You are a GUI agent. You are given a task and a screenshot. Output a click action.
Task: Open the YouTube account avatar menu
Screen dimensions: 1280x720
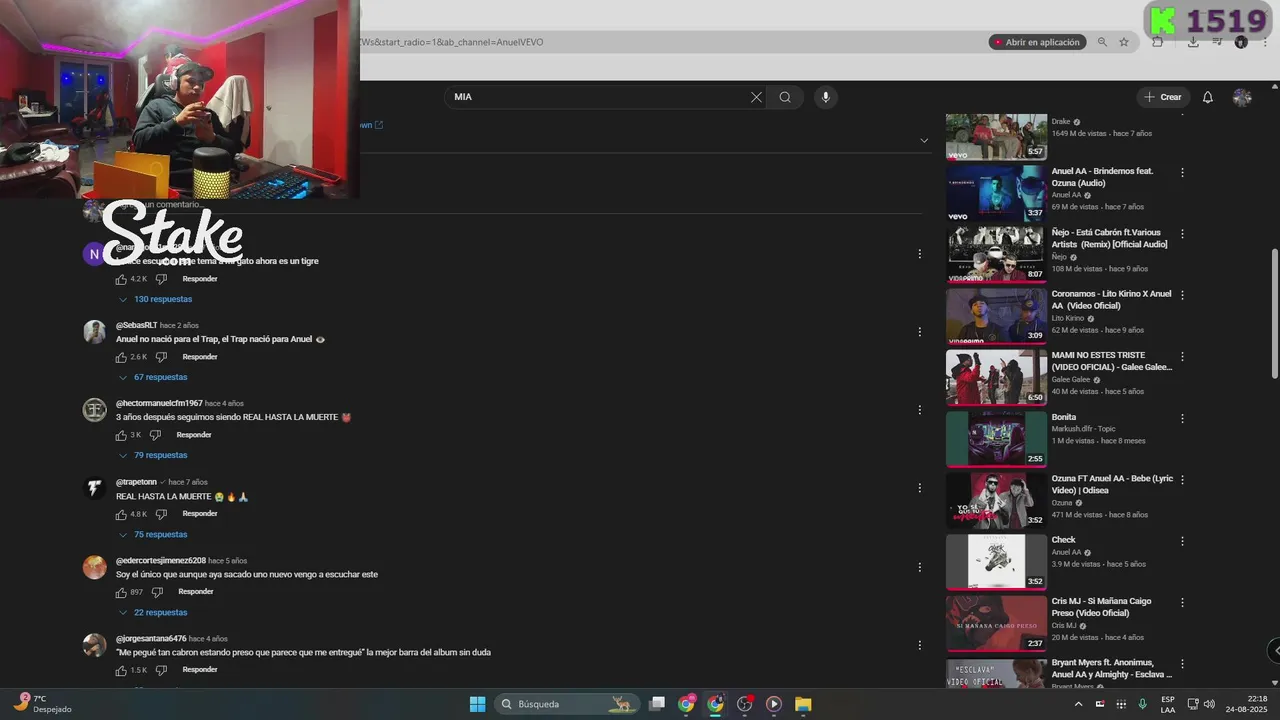(x=1242, y=97)
